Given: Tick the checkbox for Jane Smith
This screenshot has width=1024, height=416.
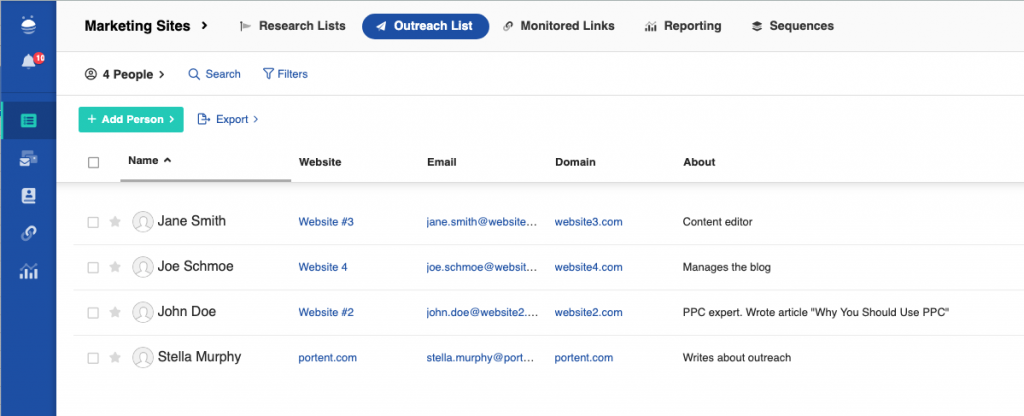Looking at the screenshot, I should 93,223.
